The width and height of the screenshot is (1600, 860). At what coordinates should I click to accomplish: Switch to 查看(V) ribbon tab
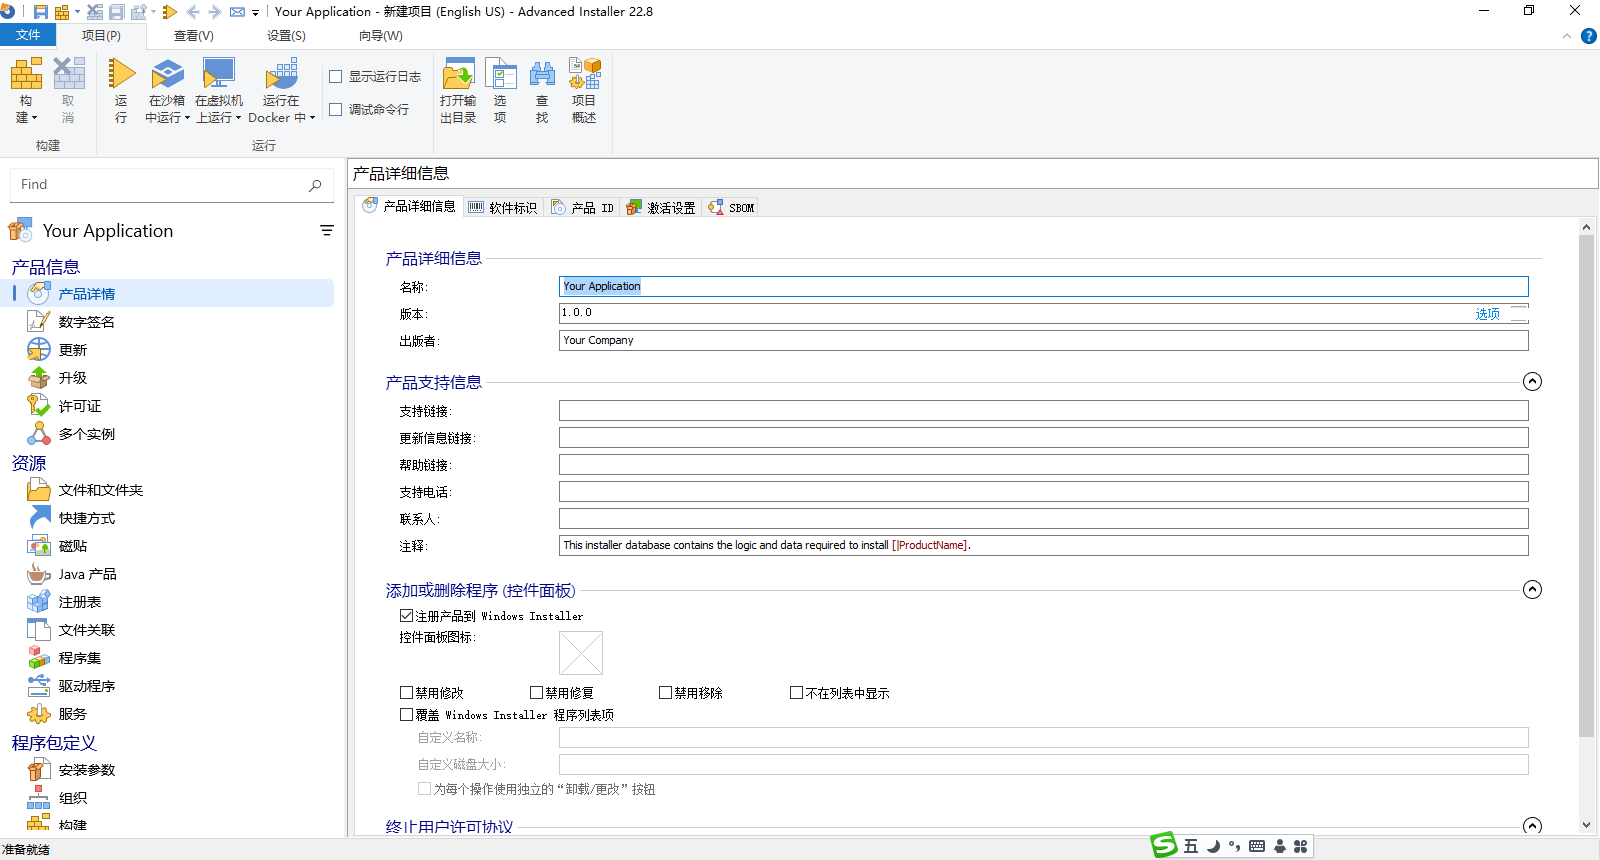194,36
